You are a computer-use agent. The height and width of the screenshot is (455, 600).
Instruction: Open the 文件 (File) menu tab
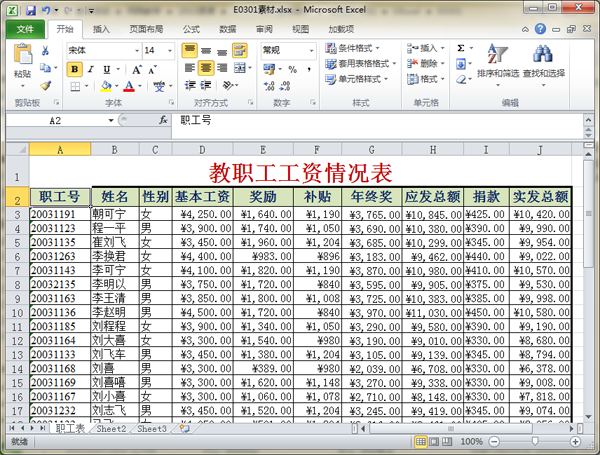click(x=24, y=29)
